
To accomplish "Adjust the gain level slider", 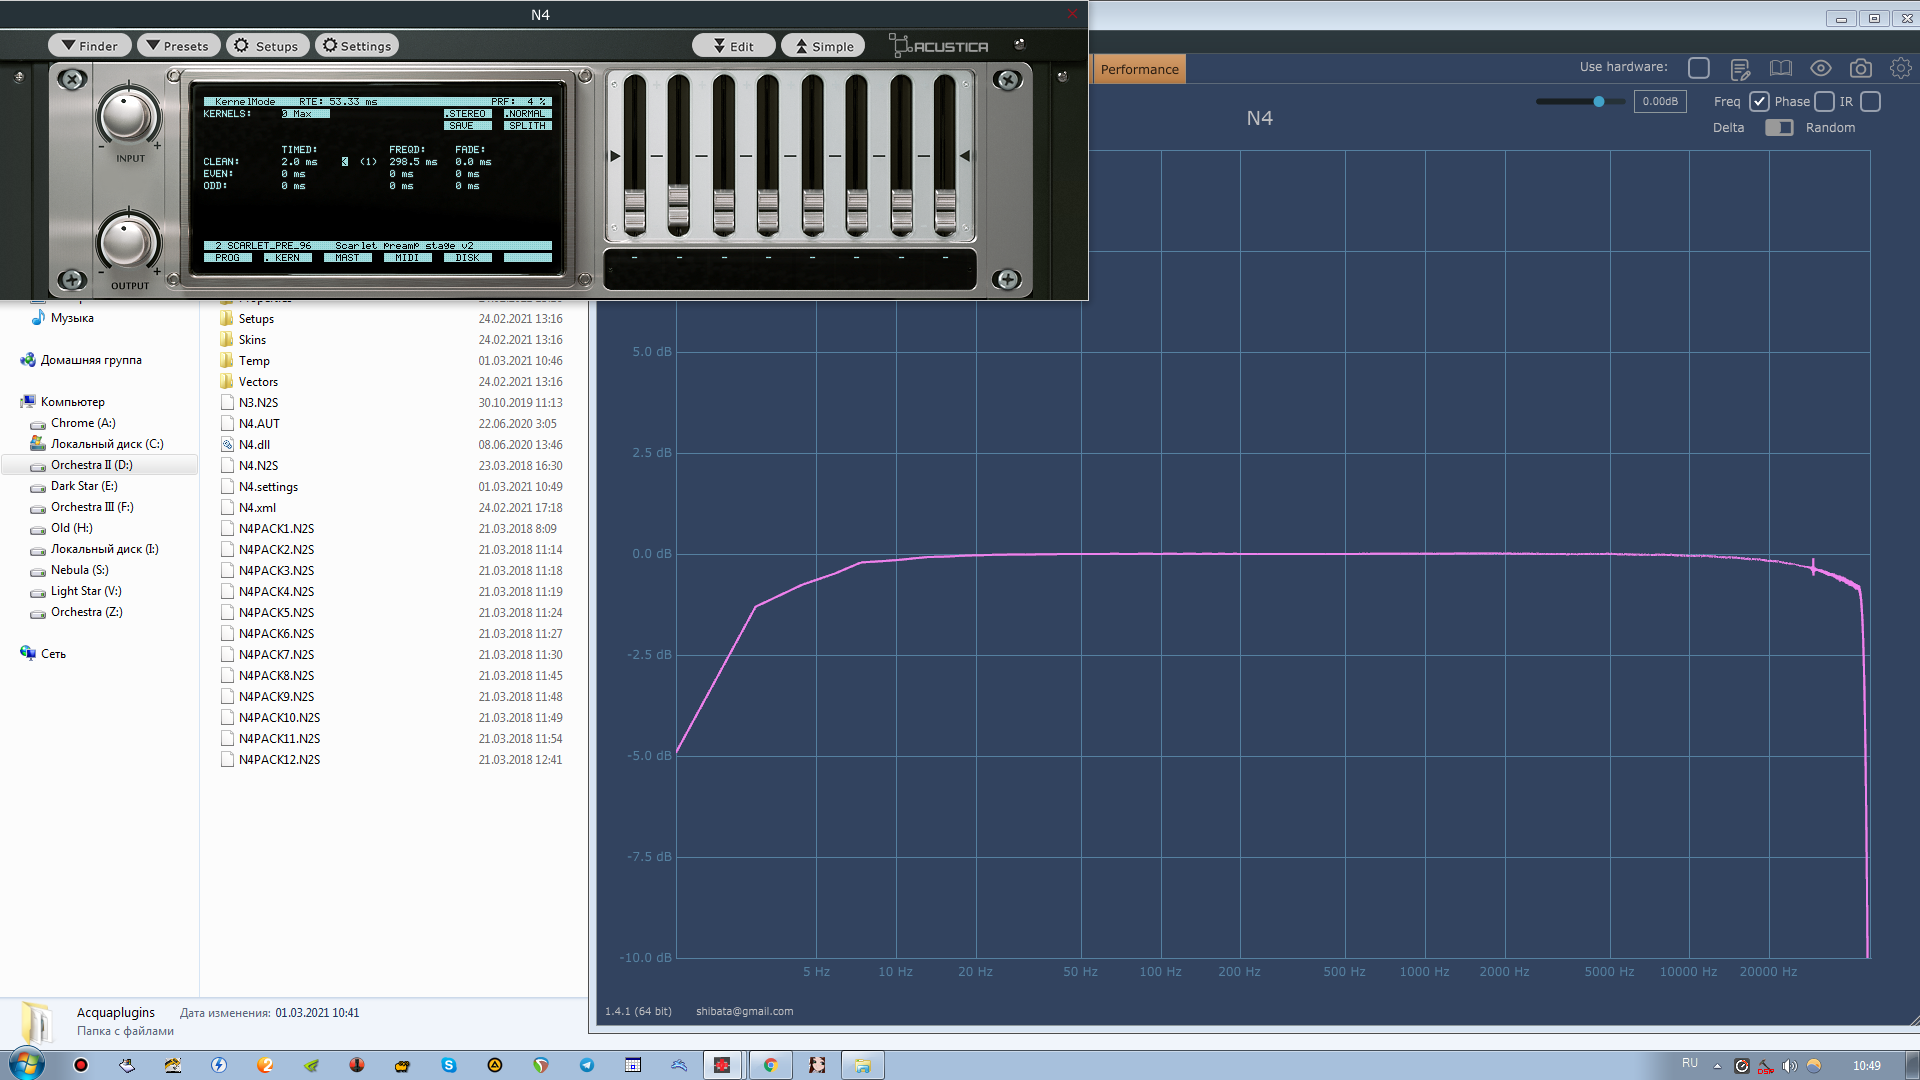I will [1598, 101].
